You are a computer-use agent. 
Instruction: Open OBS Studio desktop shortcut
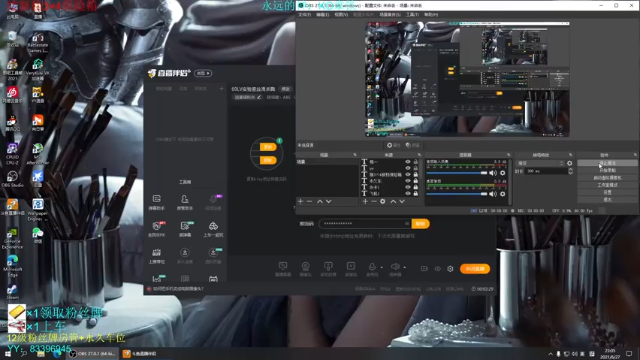tap(12, 178)
